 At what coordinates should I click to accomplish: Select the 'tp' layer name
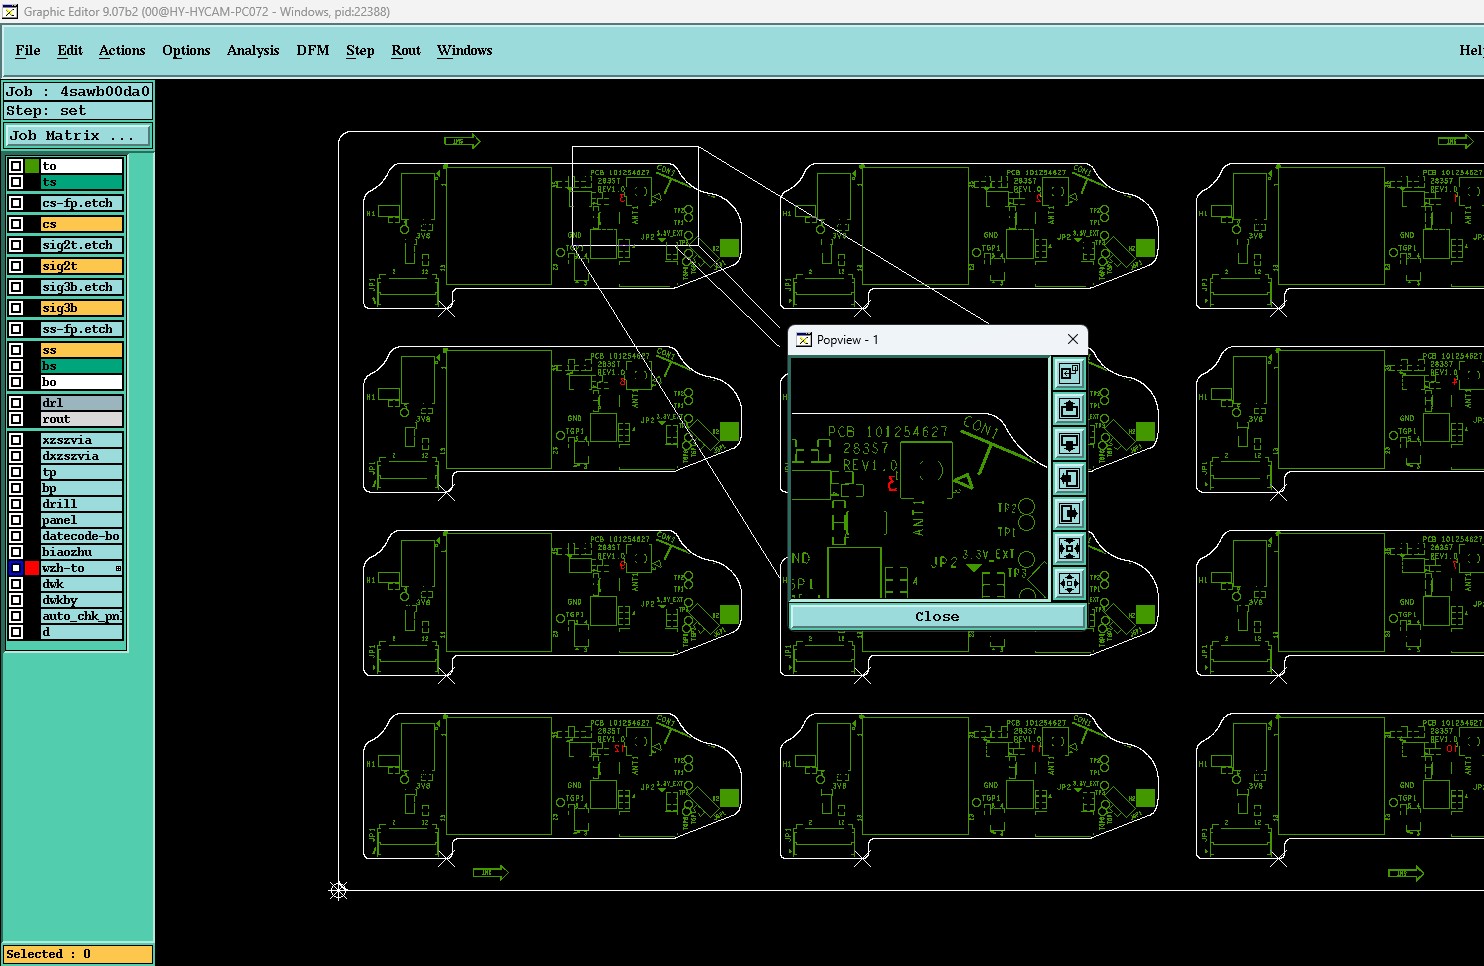tap(82, 472)
